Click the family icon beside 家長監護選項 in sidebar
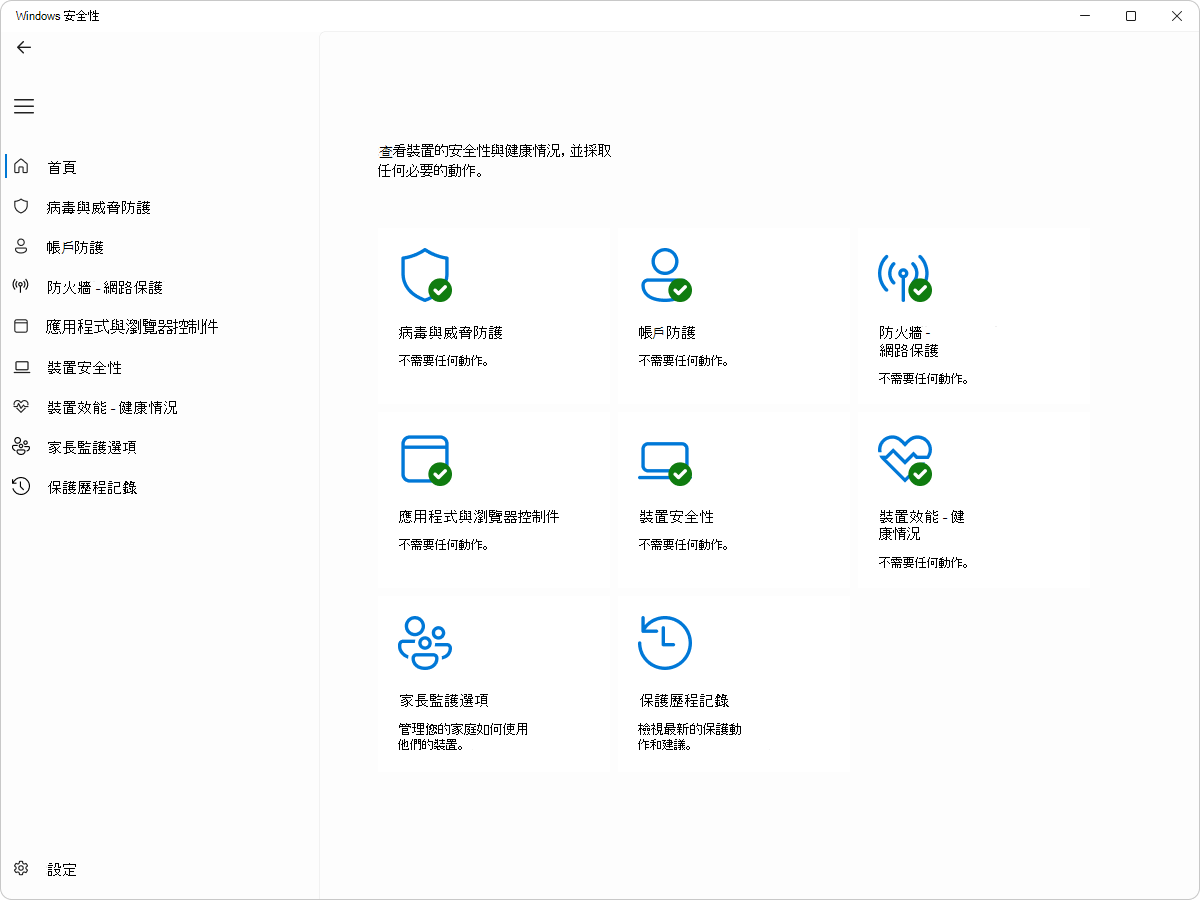The width and height of the screenshot is (1200, 900). point(21,447)
